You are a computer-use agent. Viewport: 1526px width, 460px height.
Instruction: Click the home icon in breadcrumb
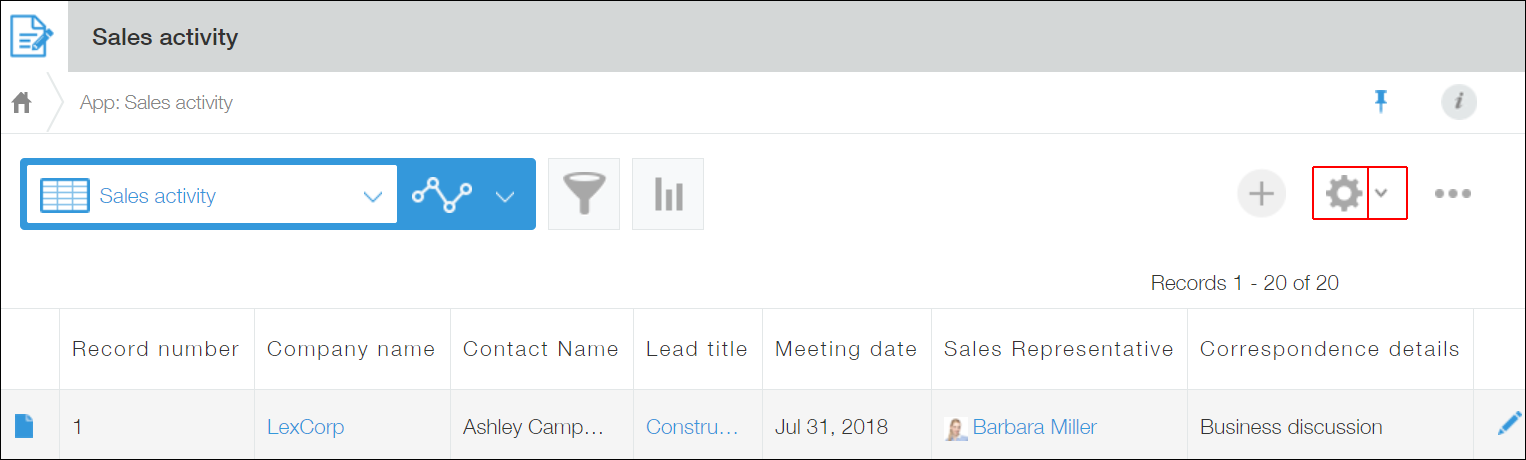pyautogui.click(x=21, y=102)
